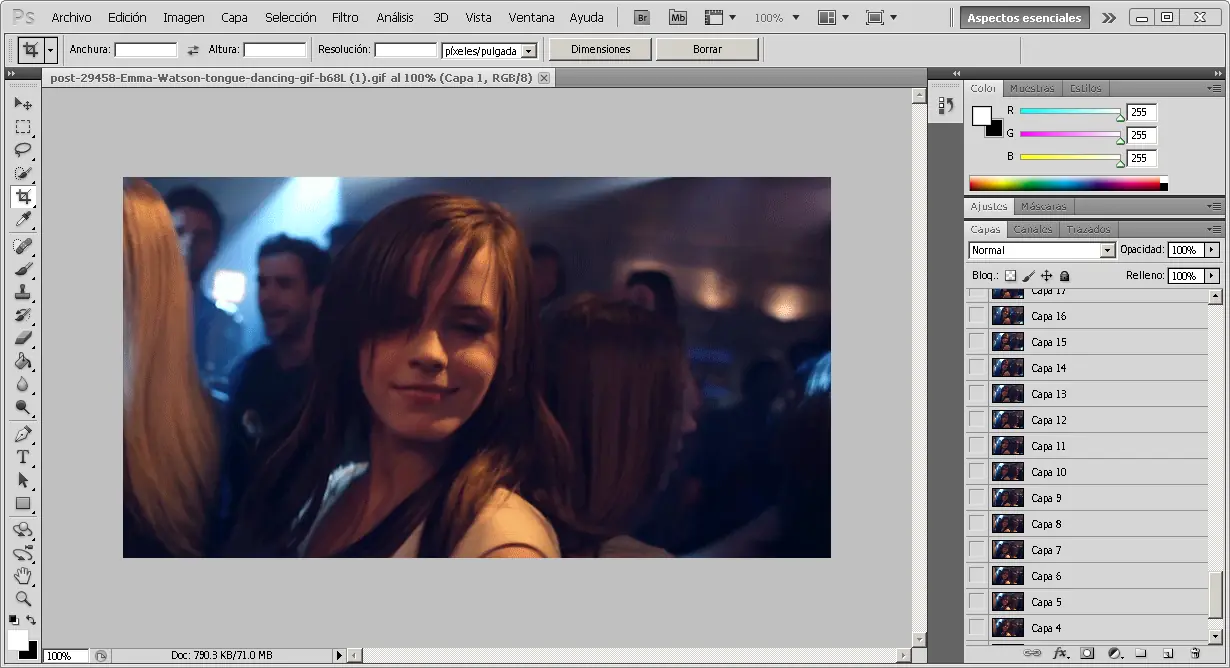The image size is (1230, 668).
Task: Select the Hand tool
Action: tap(22, 576)
